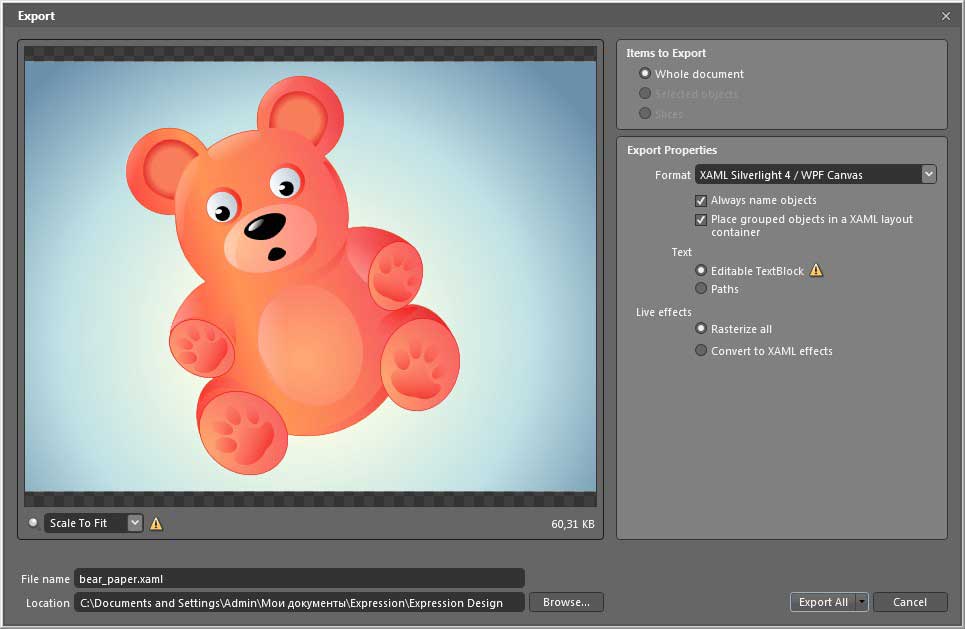Click Browse to choose location
Viewport: 965px width, 629px height.
tap(566, 602)
